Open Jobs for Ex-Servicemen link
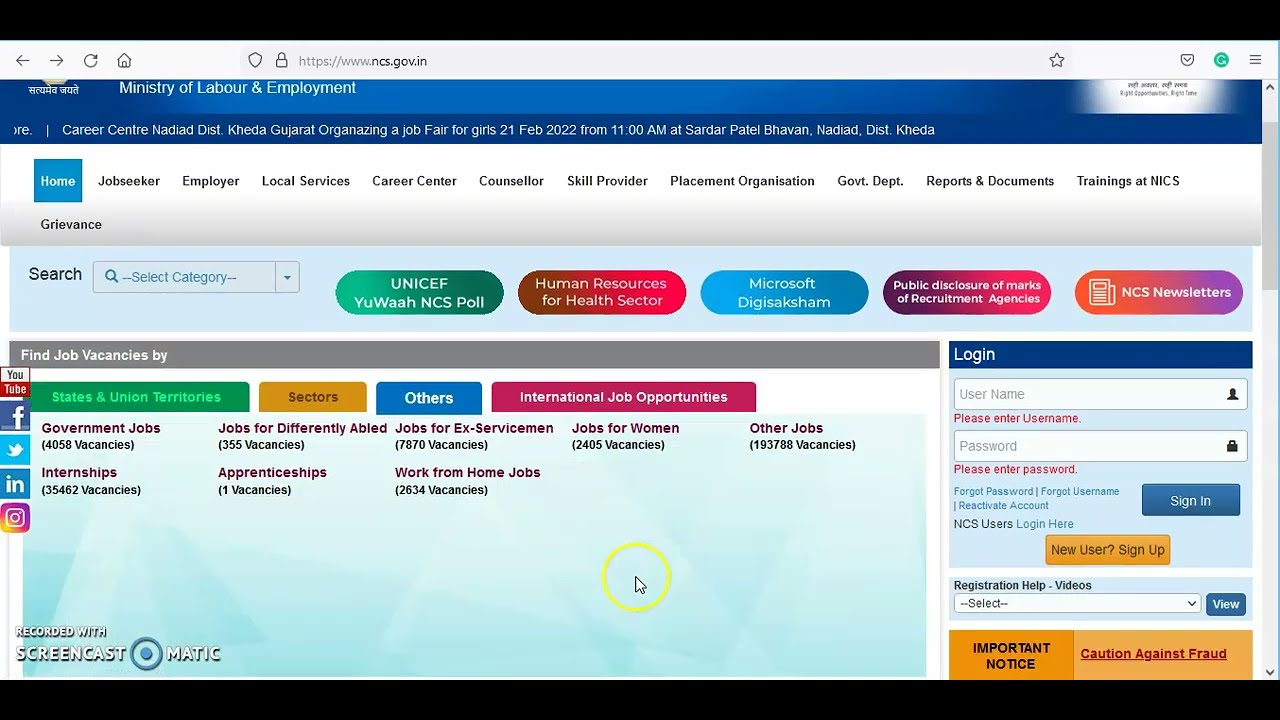 click(x=474, y=428)
